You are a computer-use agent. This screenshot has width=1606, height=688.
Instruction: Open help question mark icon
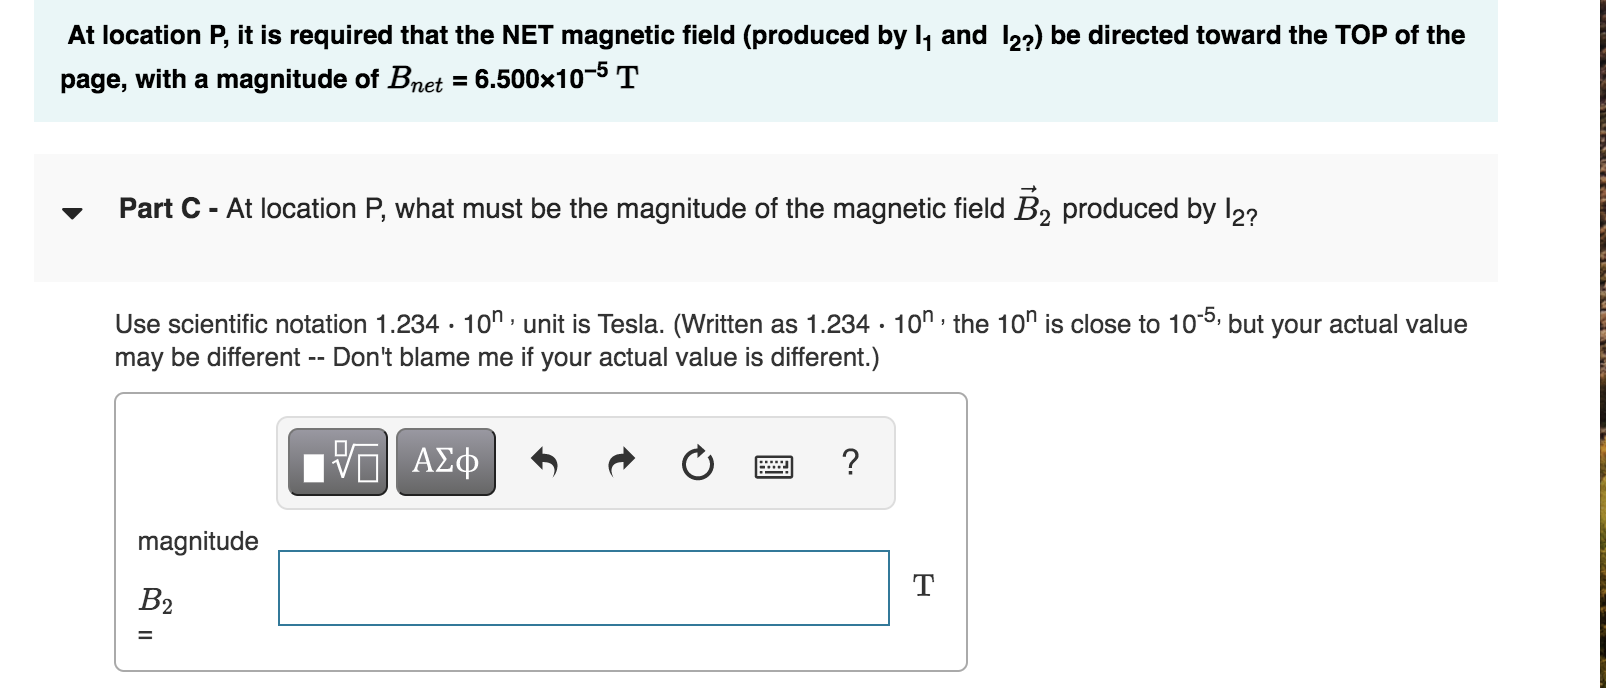(849, 462)
